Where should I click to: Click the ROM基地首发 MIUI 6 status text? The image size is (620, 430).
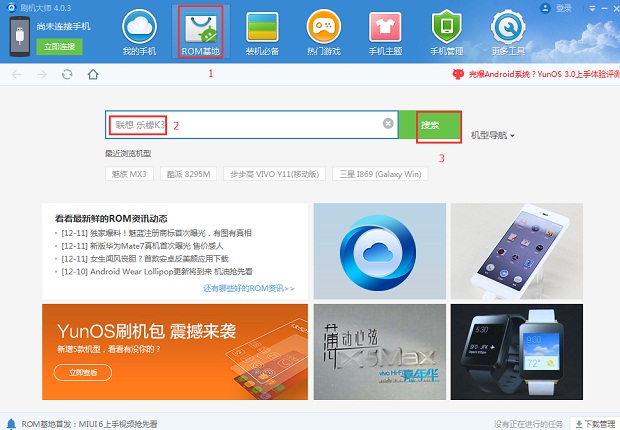point(89,424)
